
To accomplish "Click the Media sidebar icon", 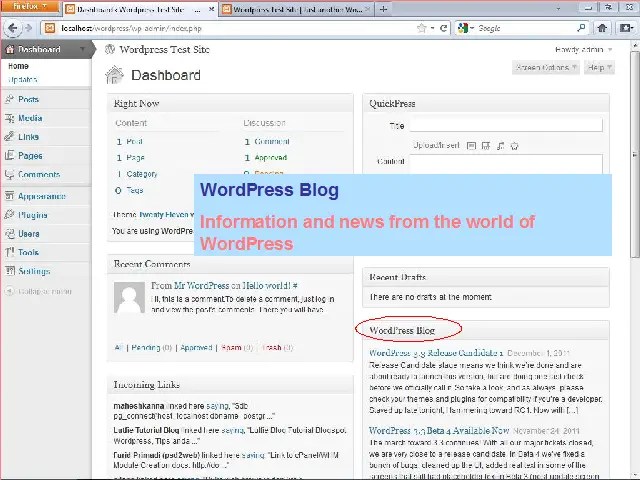I will coord(9,118).
